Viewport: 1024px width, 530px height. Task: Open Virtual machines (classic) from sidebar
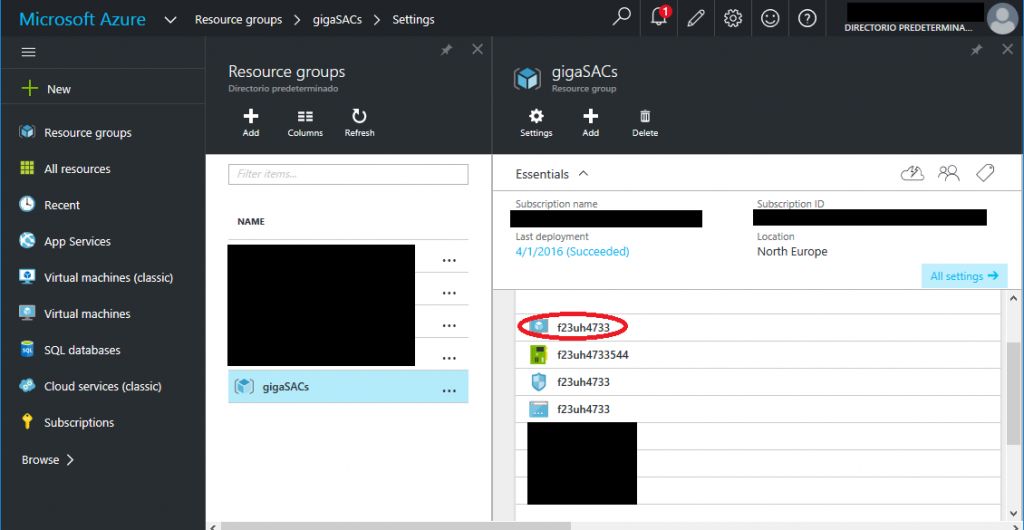(x=108, y=277)
